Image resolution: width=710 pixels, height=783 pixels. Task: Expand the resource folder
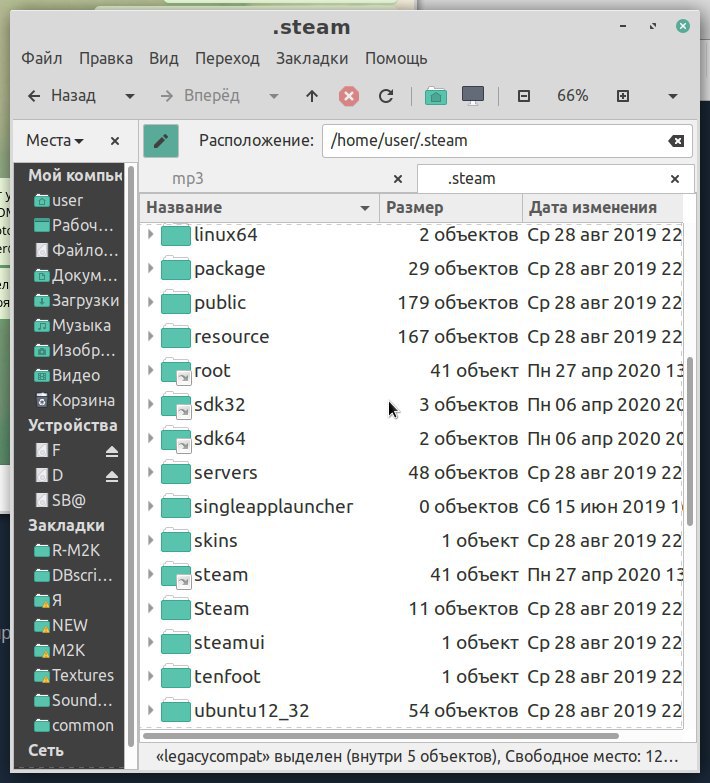pos(150,337)
